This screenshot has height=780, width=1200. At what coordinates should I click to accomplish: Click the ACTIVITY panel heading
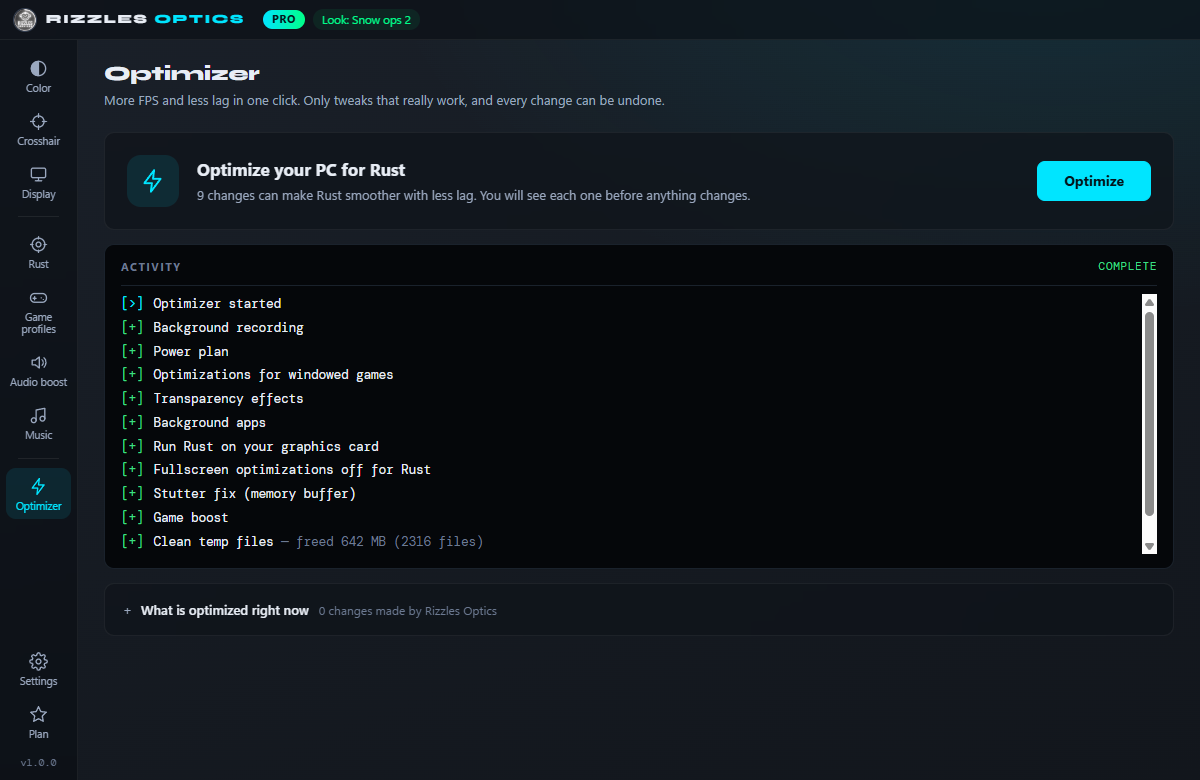pos(151,267)
